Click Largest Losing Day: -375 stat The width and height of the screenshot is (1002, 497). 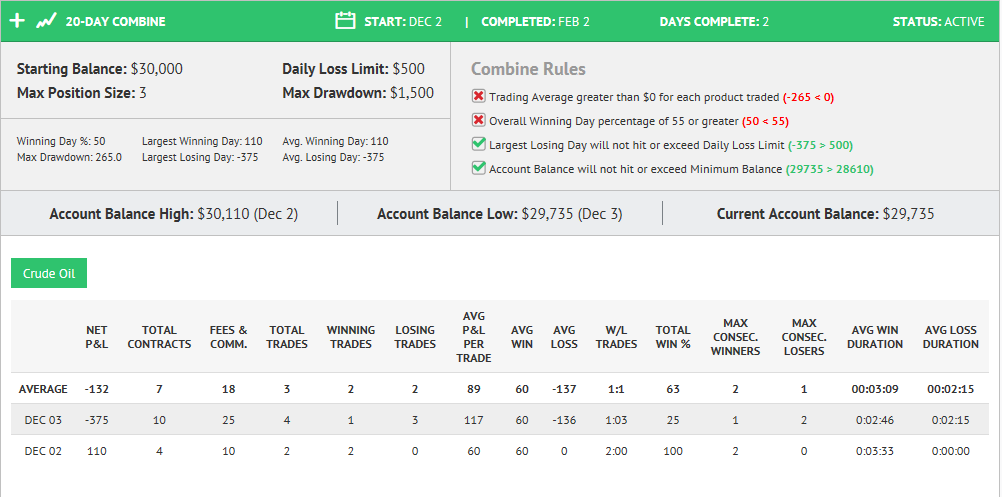pyautogui.click(x=200, y=157)
